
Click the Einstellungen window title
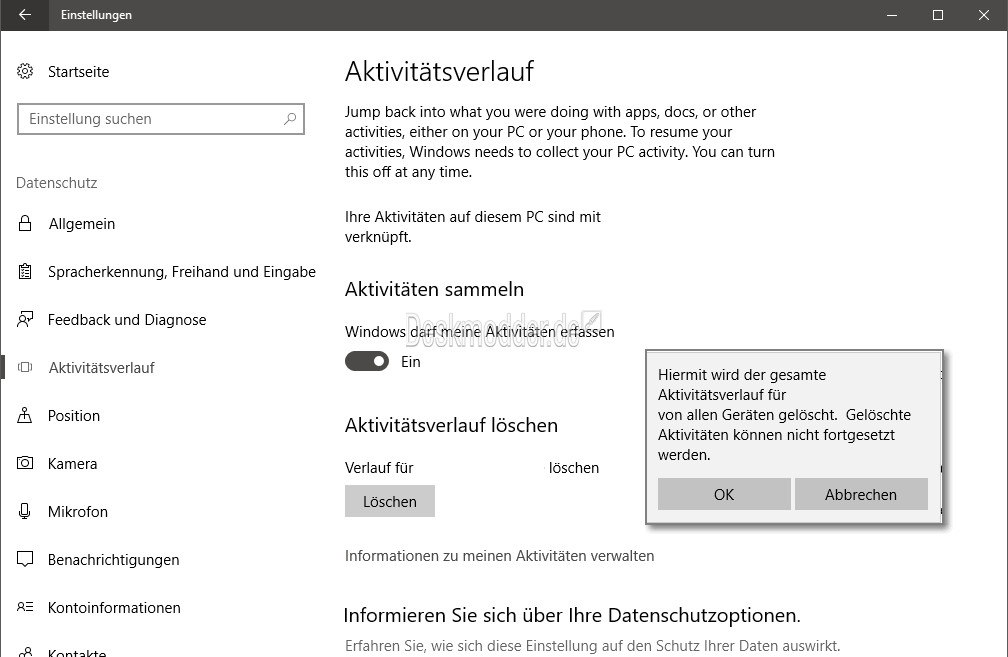click(96, 15)
